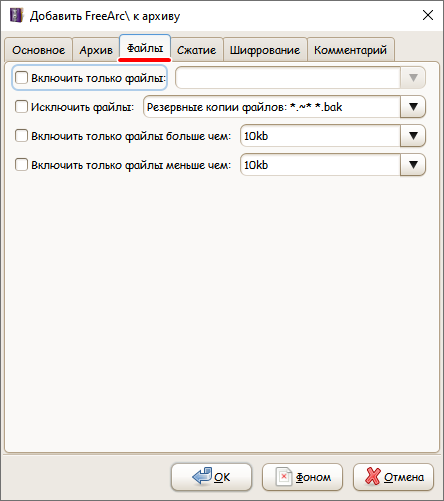Expand the include-only files dropdown arrow

413,78
